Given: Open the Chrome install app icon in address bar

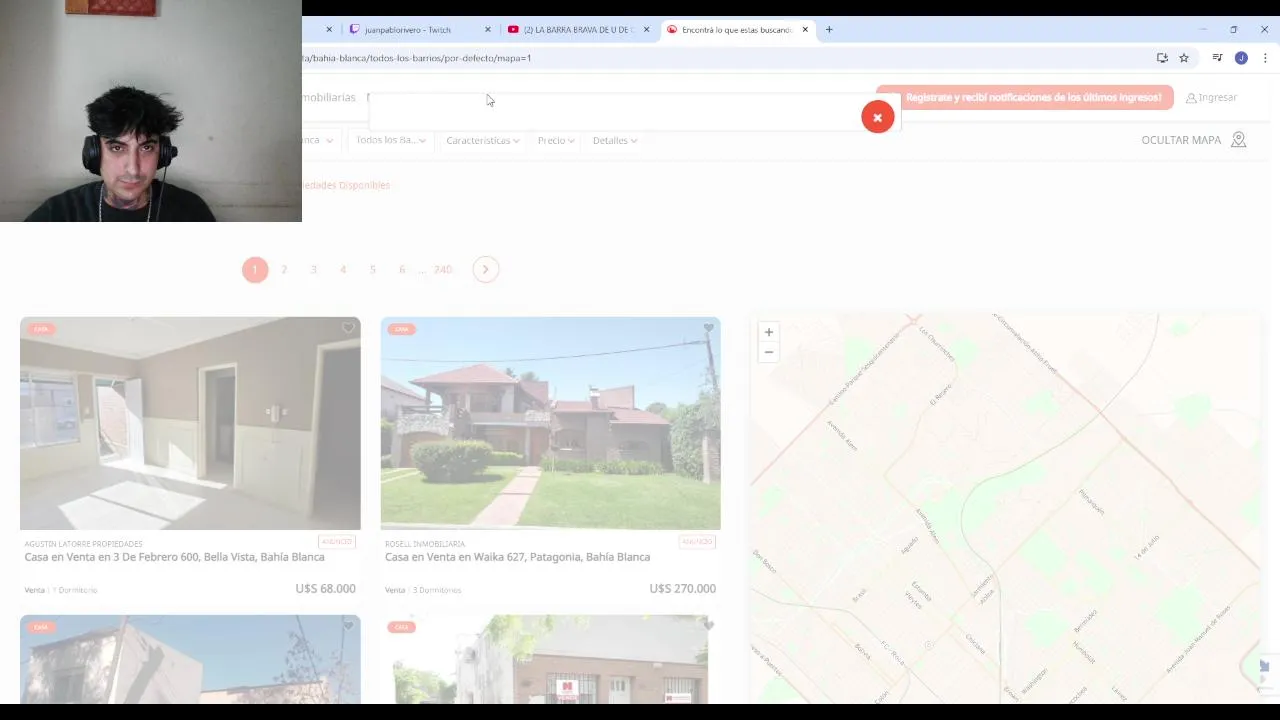Looking at the screenshot, I should coord(1162,58).
